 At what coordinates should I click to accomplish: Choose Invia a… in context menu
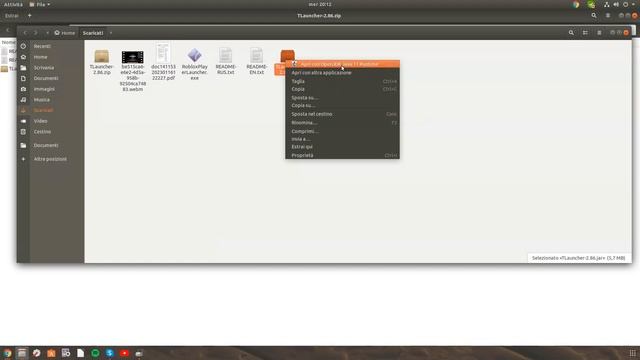point(342,139)
